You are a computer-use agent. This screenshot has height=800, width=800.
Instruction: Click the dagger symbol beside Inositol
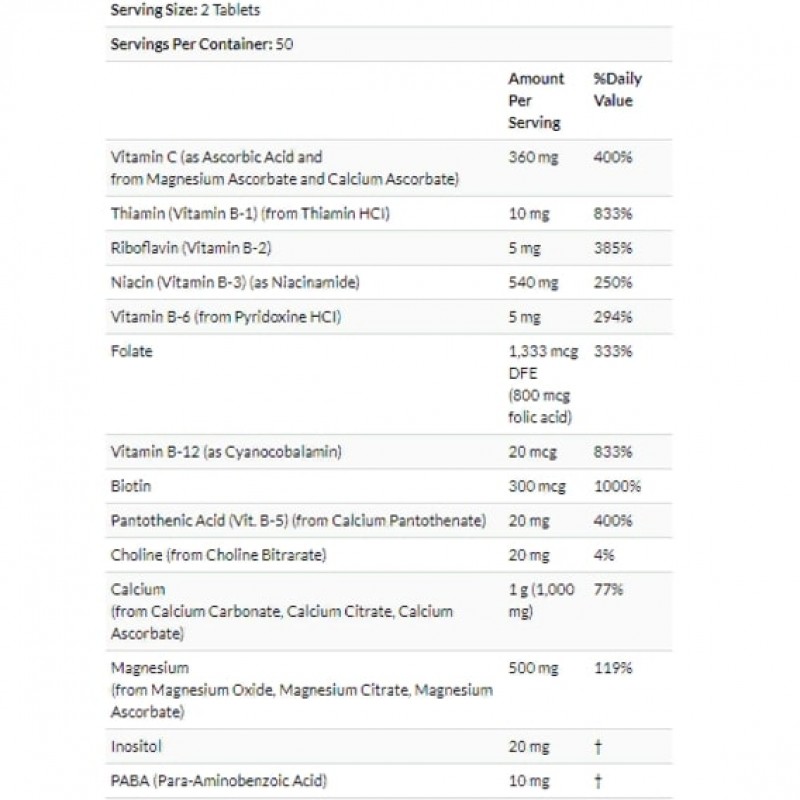[x=598, y=746]
